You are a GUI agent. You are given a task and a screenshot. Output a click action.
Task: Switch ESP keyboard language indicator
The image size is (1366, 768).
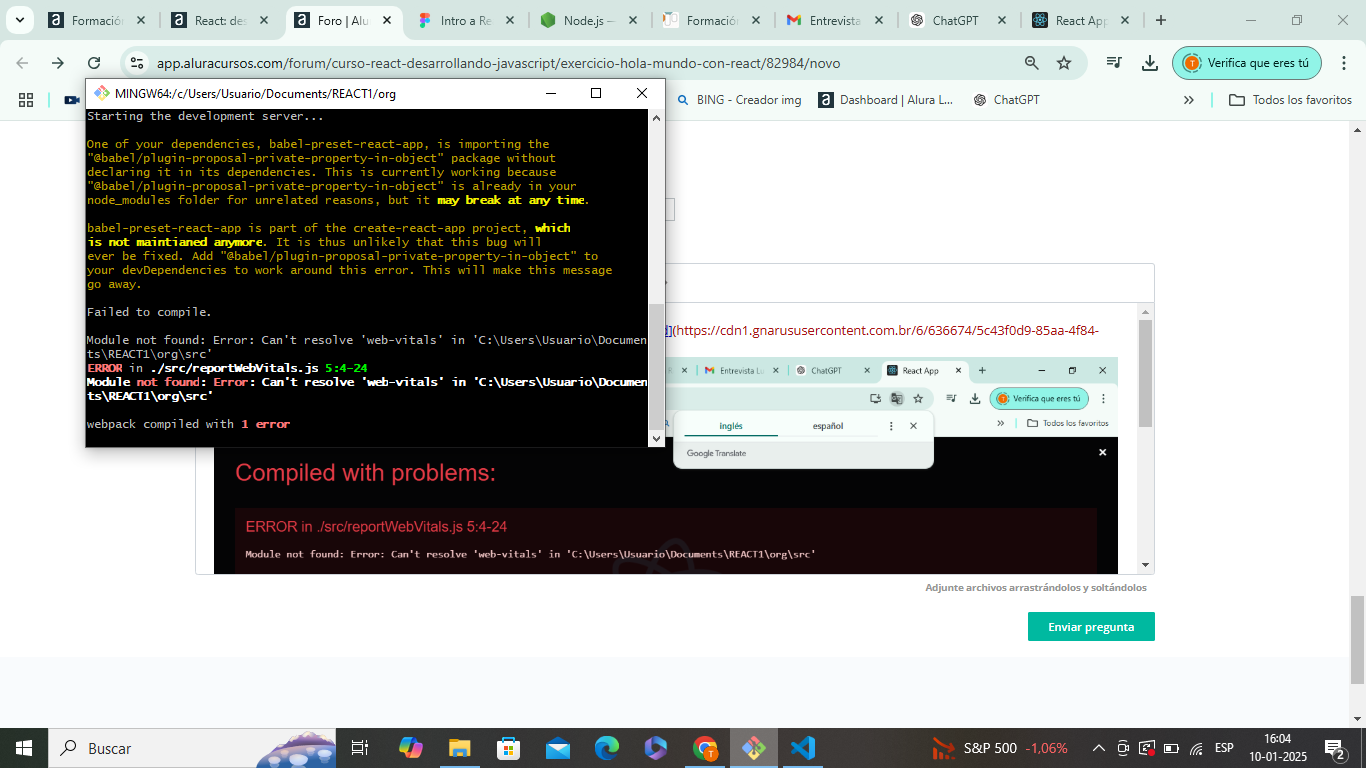pyautogui.click(x=1224, y=748)
